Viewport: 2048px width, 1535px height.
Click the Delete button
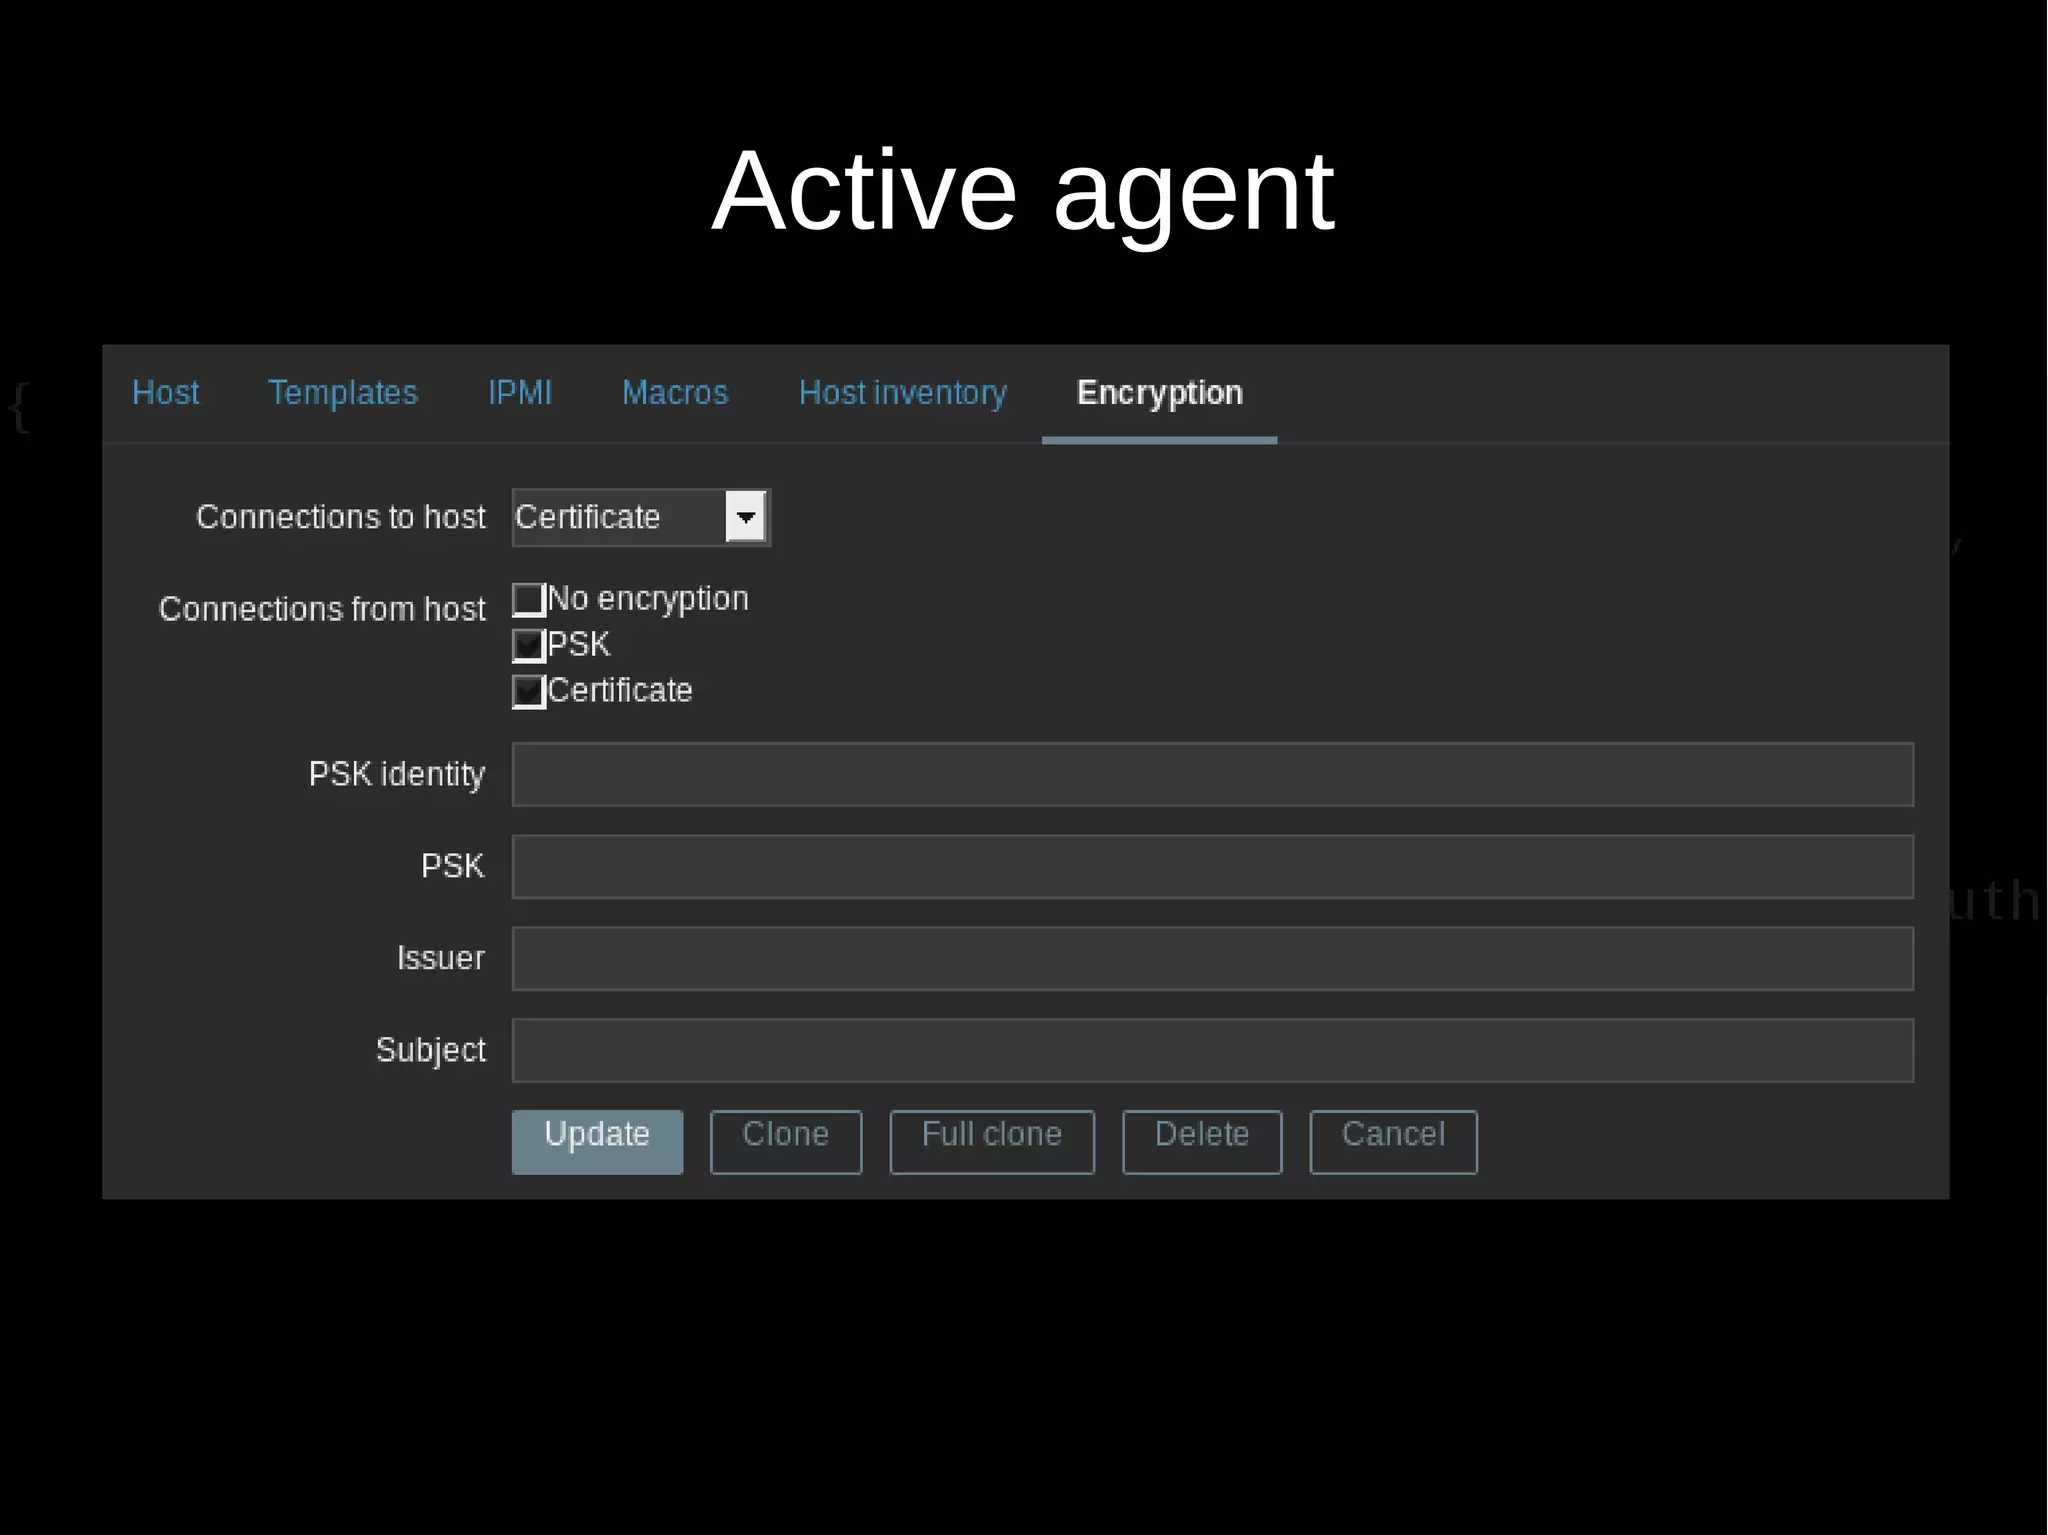pos(1202,1141)
